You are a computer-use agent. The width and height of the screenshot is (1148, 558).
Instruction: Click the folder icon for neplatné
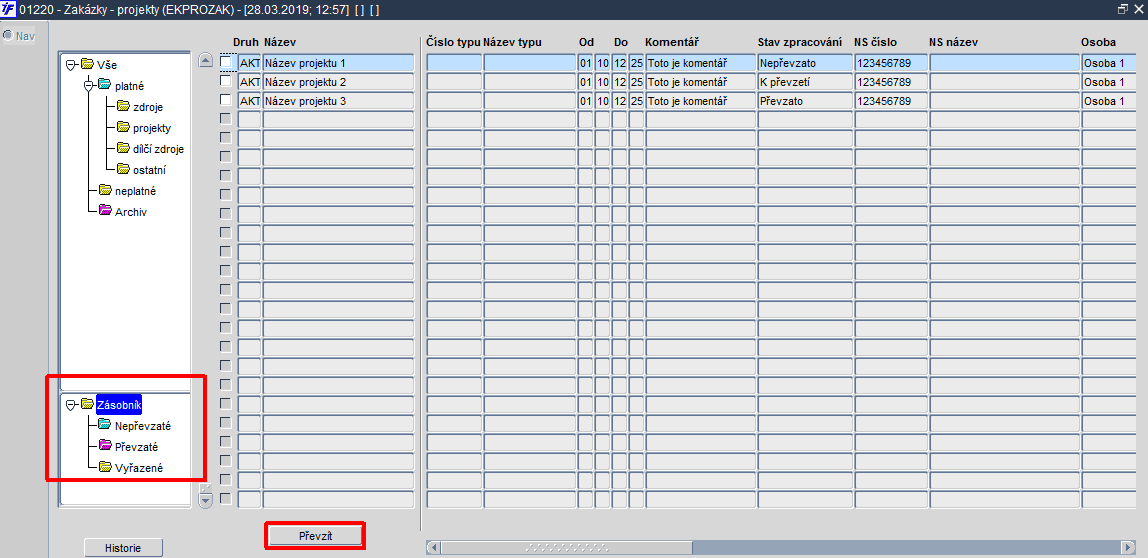pyautogui.click(x=105, y=190)
